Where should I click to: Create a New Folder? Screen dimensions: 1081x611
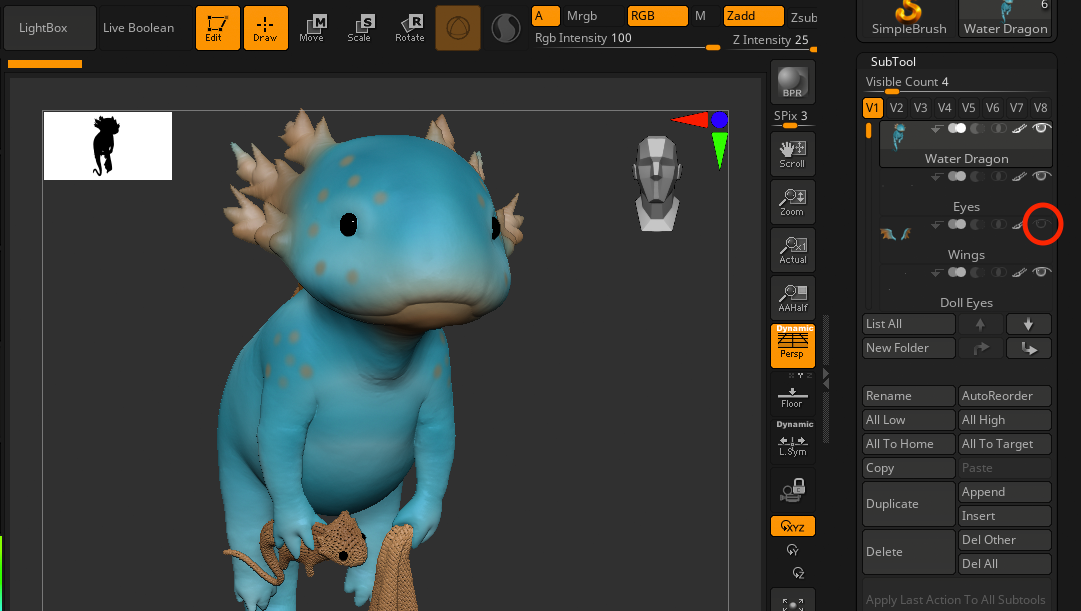point(909,348)
